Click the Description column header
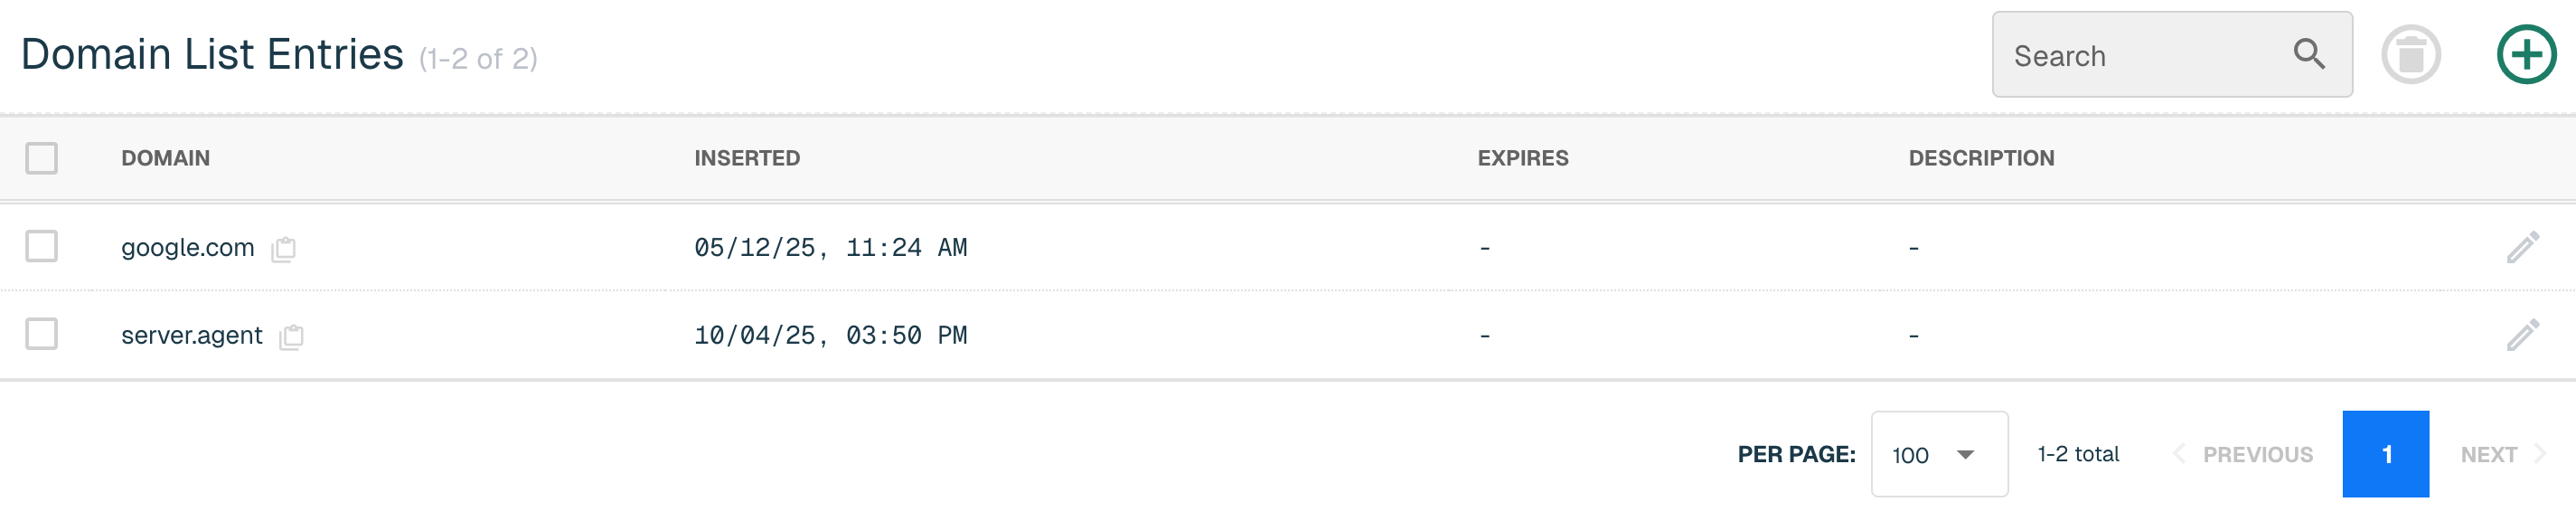The width and height of the screenshot is (2576, 521). coord(1981,158)
